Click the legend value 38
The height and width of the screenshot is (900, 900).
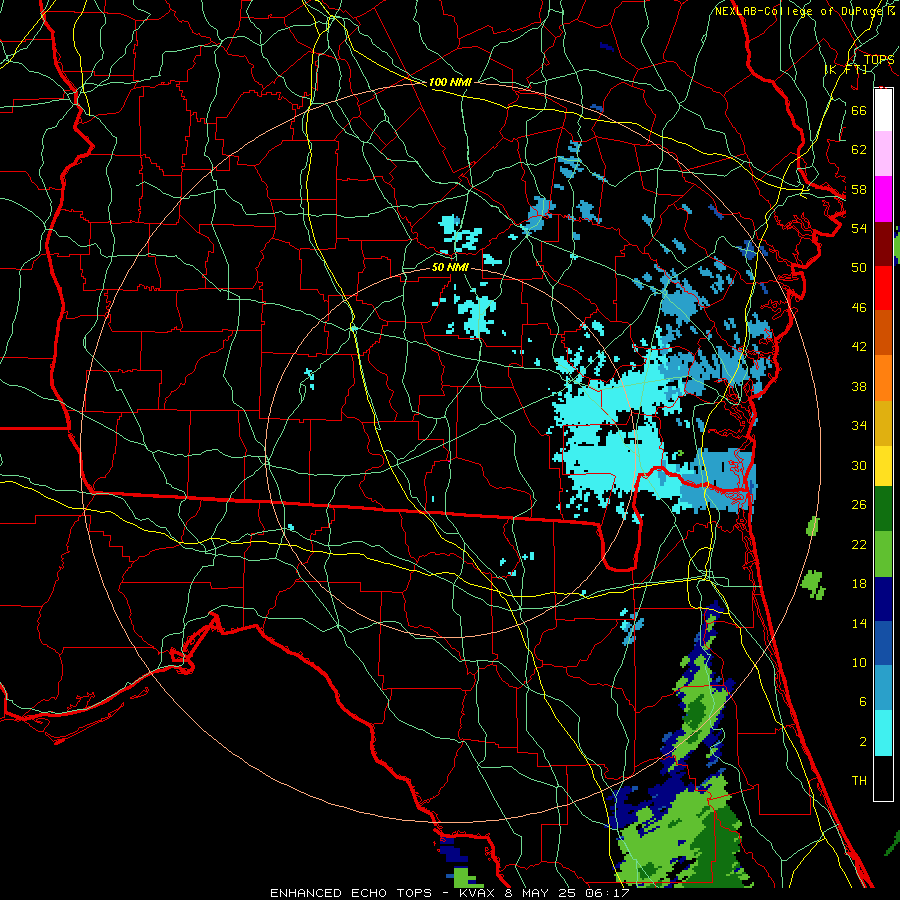859,386
